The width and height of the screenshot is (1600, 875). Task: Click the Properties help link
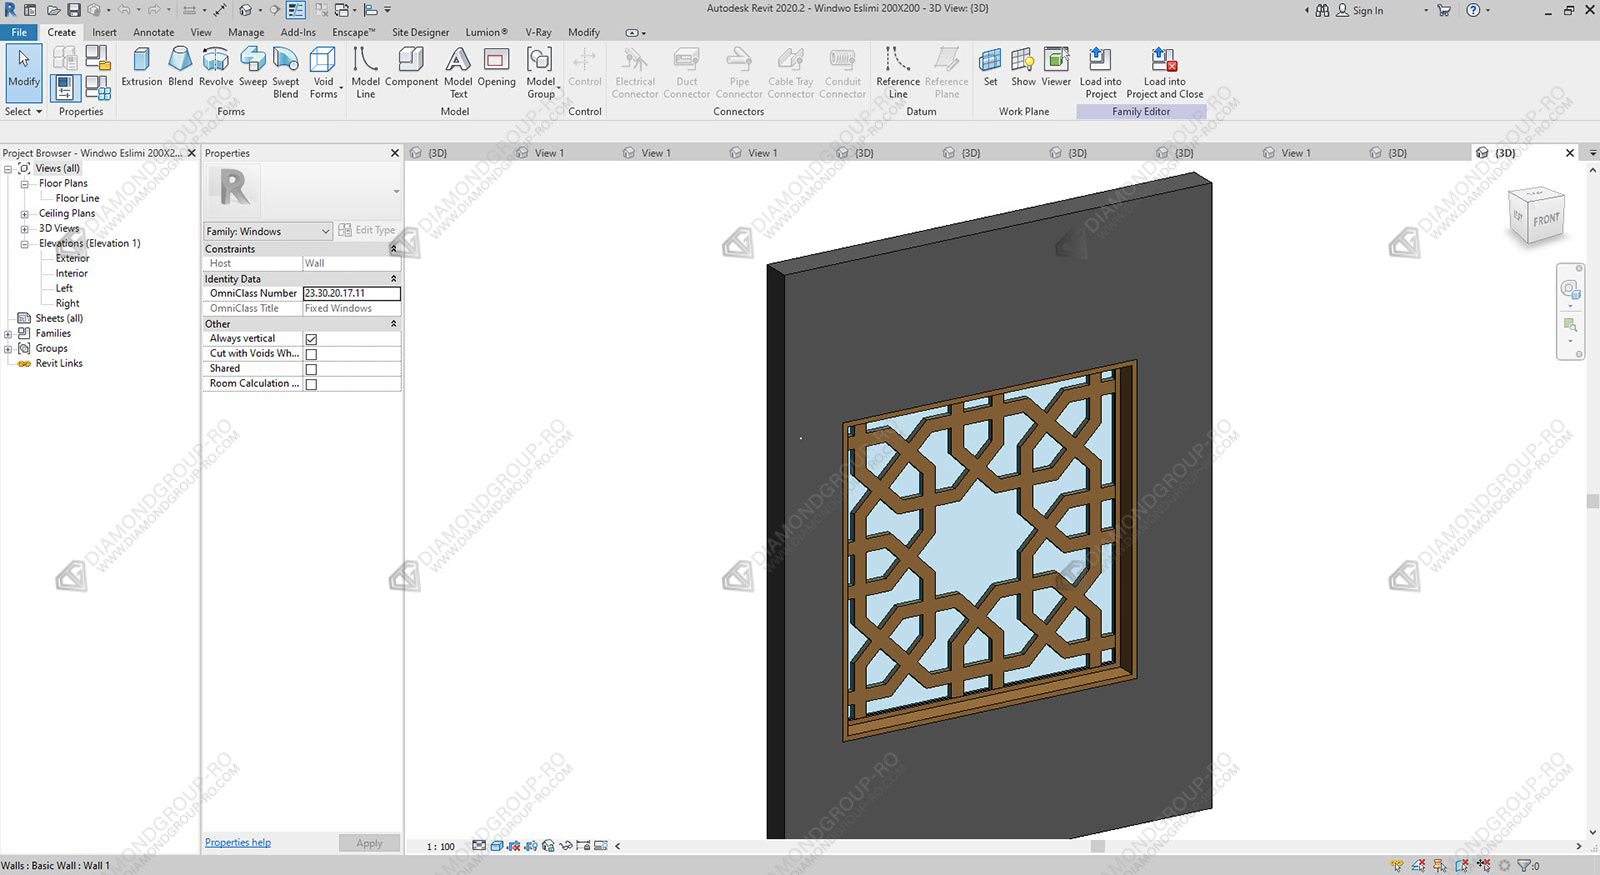click(x=238, y=842)
